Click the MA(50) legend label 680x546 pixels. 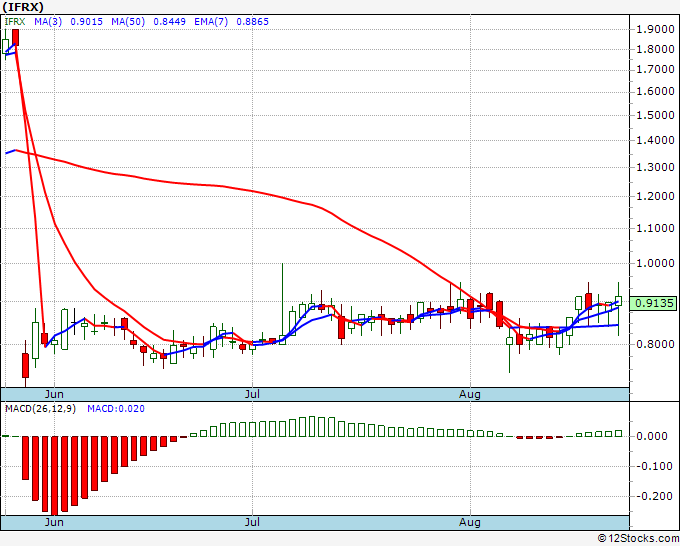[x=128, y=22]
